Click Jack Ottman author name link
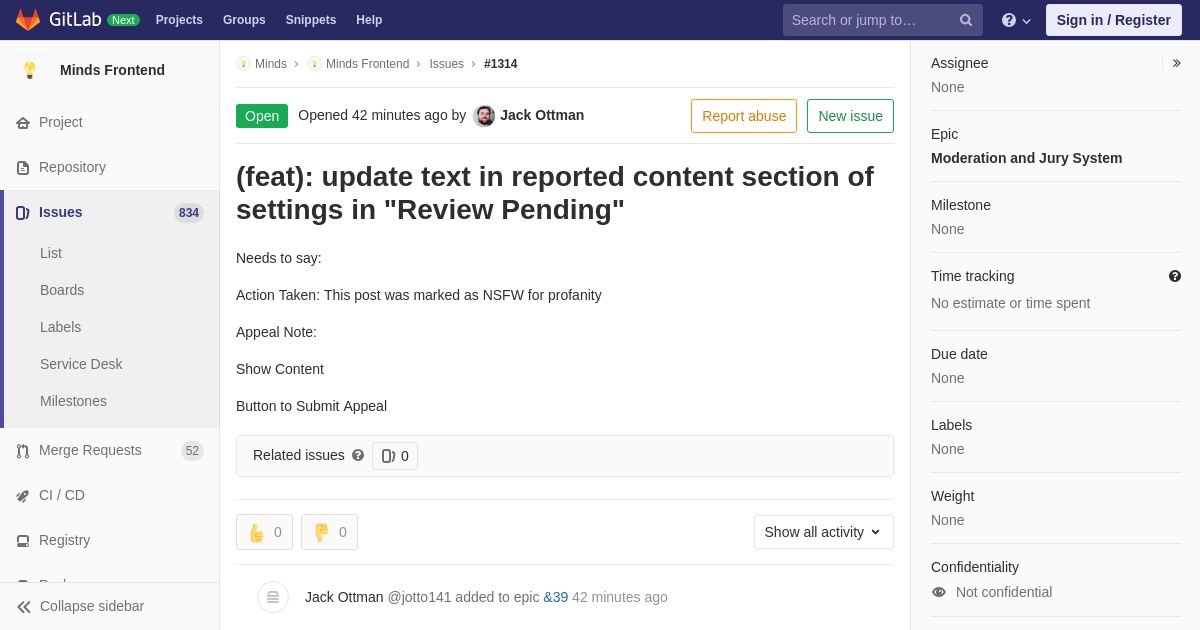1200x630 pixels. click(x=542, y=115)
